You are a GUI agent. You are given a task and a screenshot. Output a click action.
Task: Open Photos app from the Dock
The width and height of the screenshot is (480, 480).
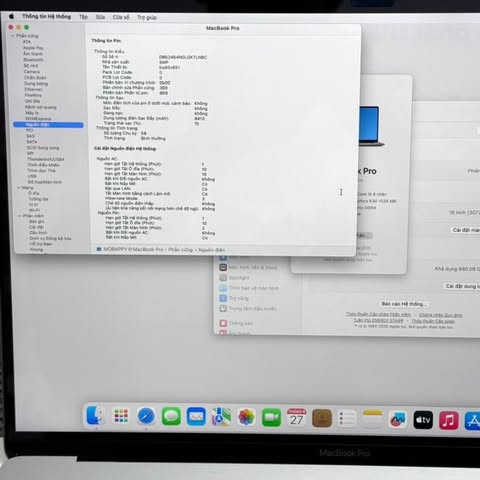[246, 417]
